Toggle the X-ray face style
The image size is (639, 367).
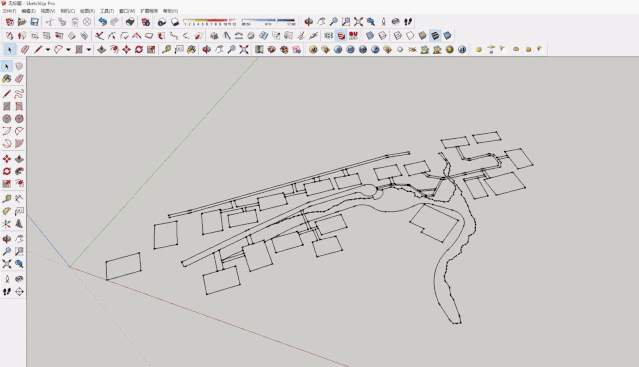coord(370,35)
